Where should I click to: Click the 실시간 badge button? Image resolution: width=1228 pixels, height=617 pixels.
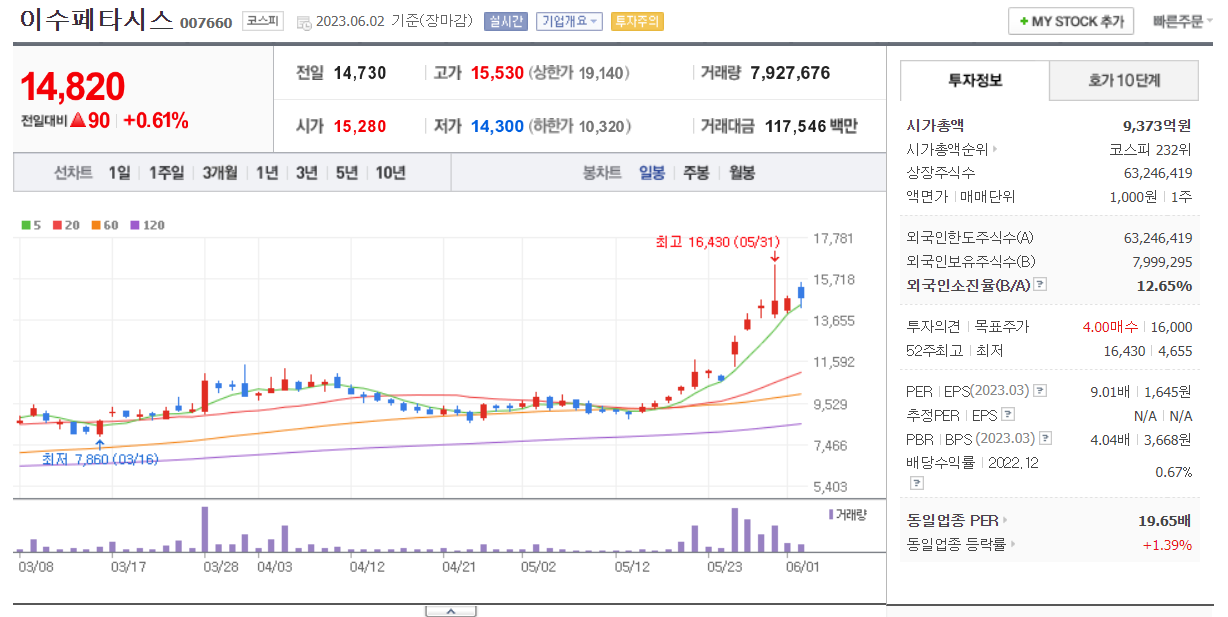tap(505, 21)
